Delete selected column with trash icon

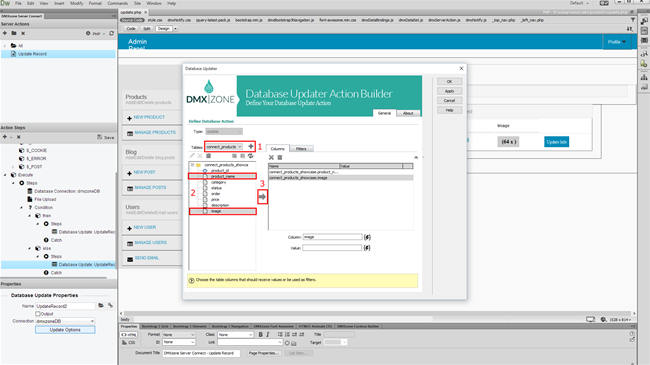[280, 157]
